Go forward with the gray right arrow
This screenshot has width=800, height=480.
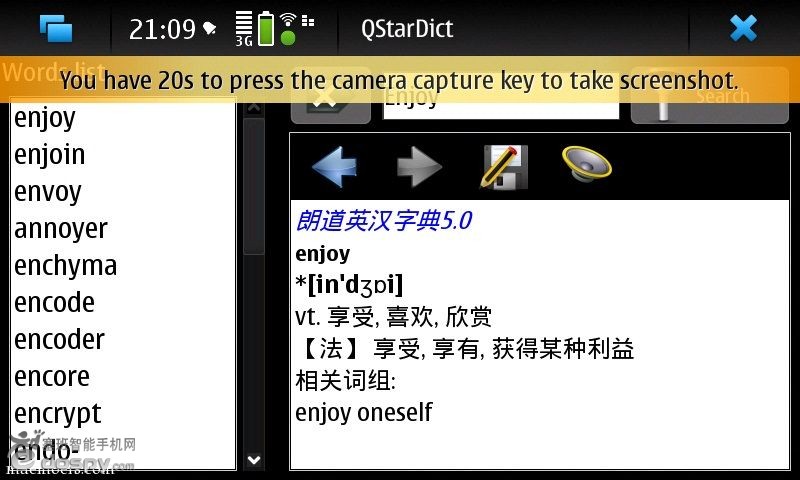tap(419, 167)
